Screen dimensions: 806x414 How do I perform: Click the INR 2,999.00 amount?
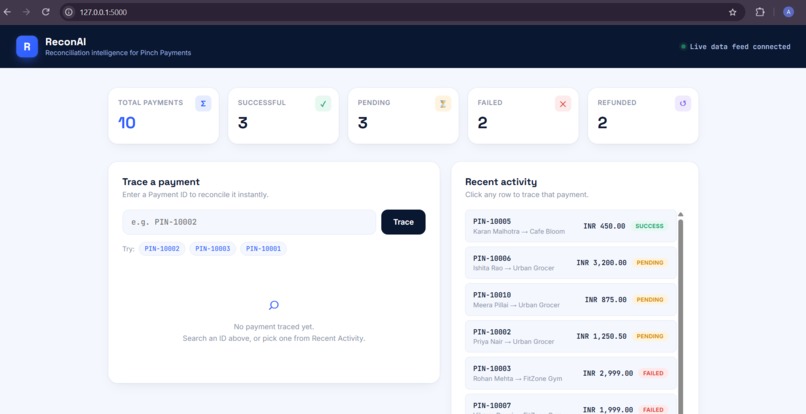(608, 373)
